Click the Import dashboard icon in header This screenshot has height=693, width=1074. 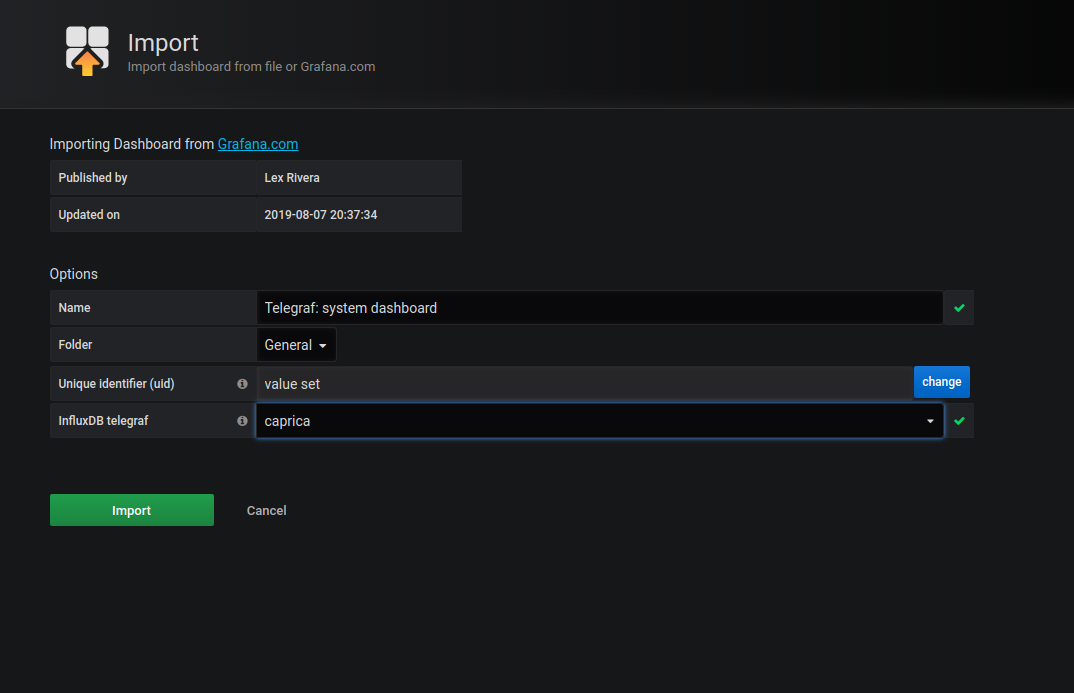tap(87, 51)
